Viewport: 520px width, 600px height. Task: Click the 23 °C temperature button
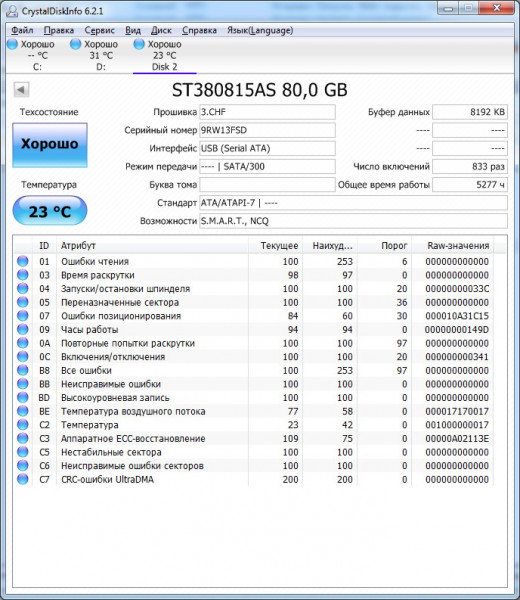(x=50, y=211)
